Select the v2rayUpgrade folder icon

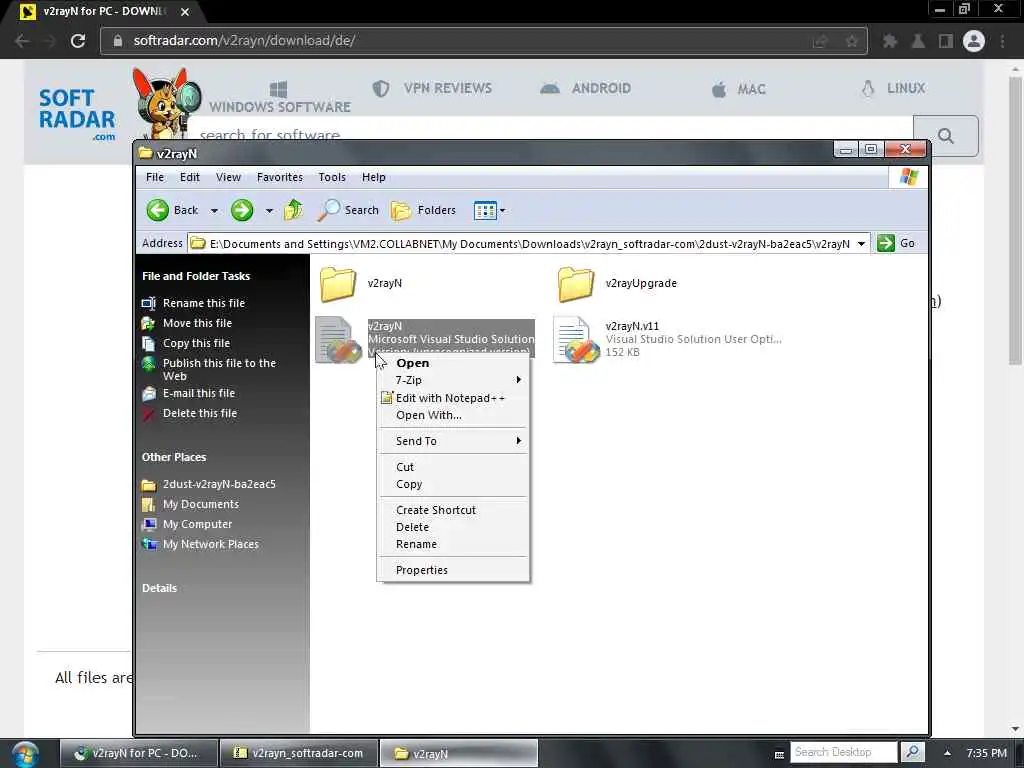point(575,284)
